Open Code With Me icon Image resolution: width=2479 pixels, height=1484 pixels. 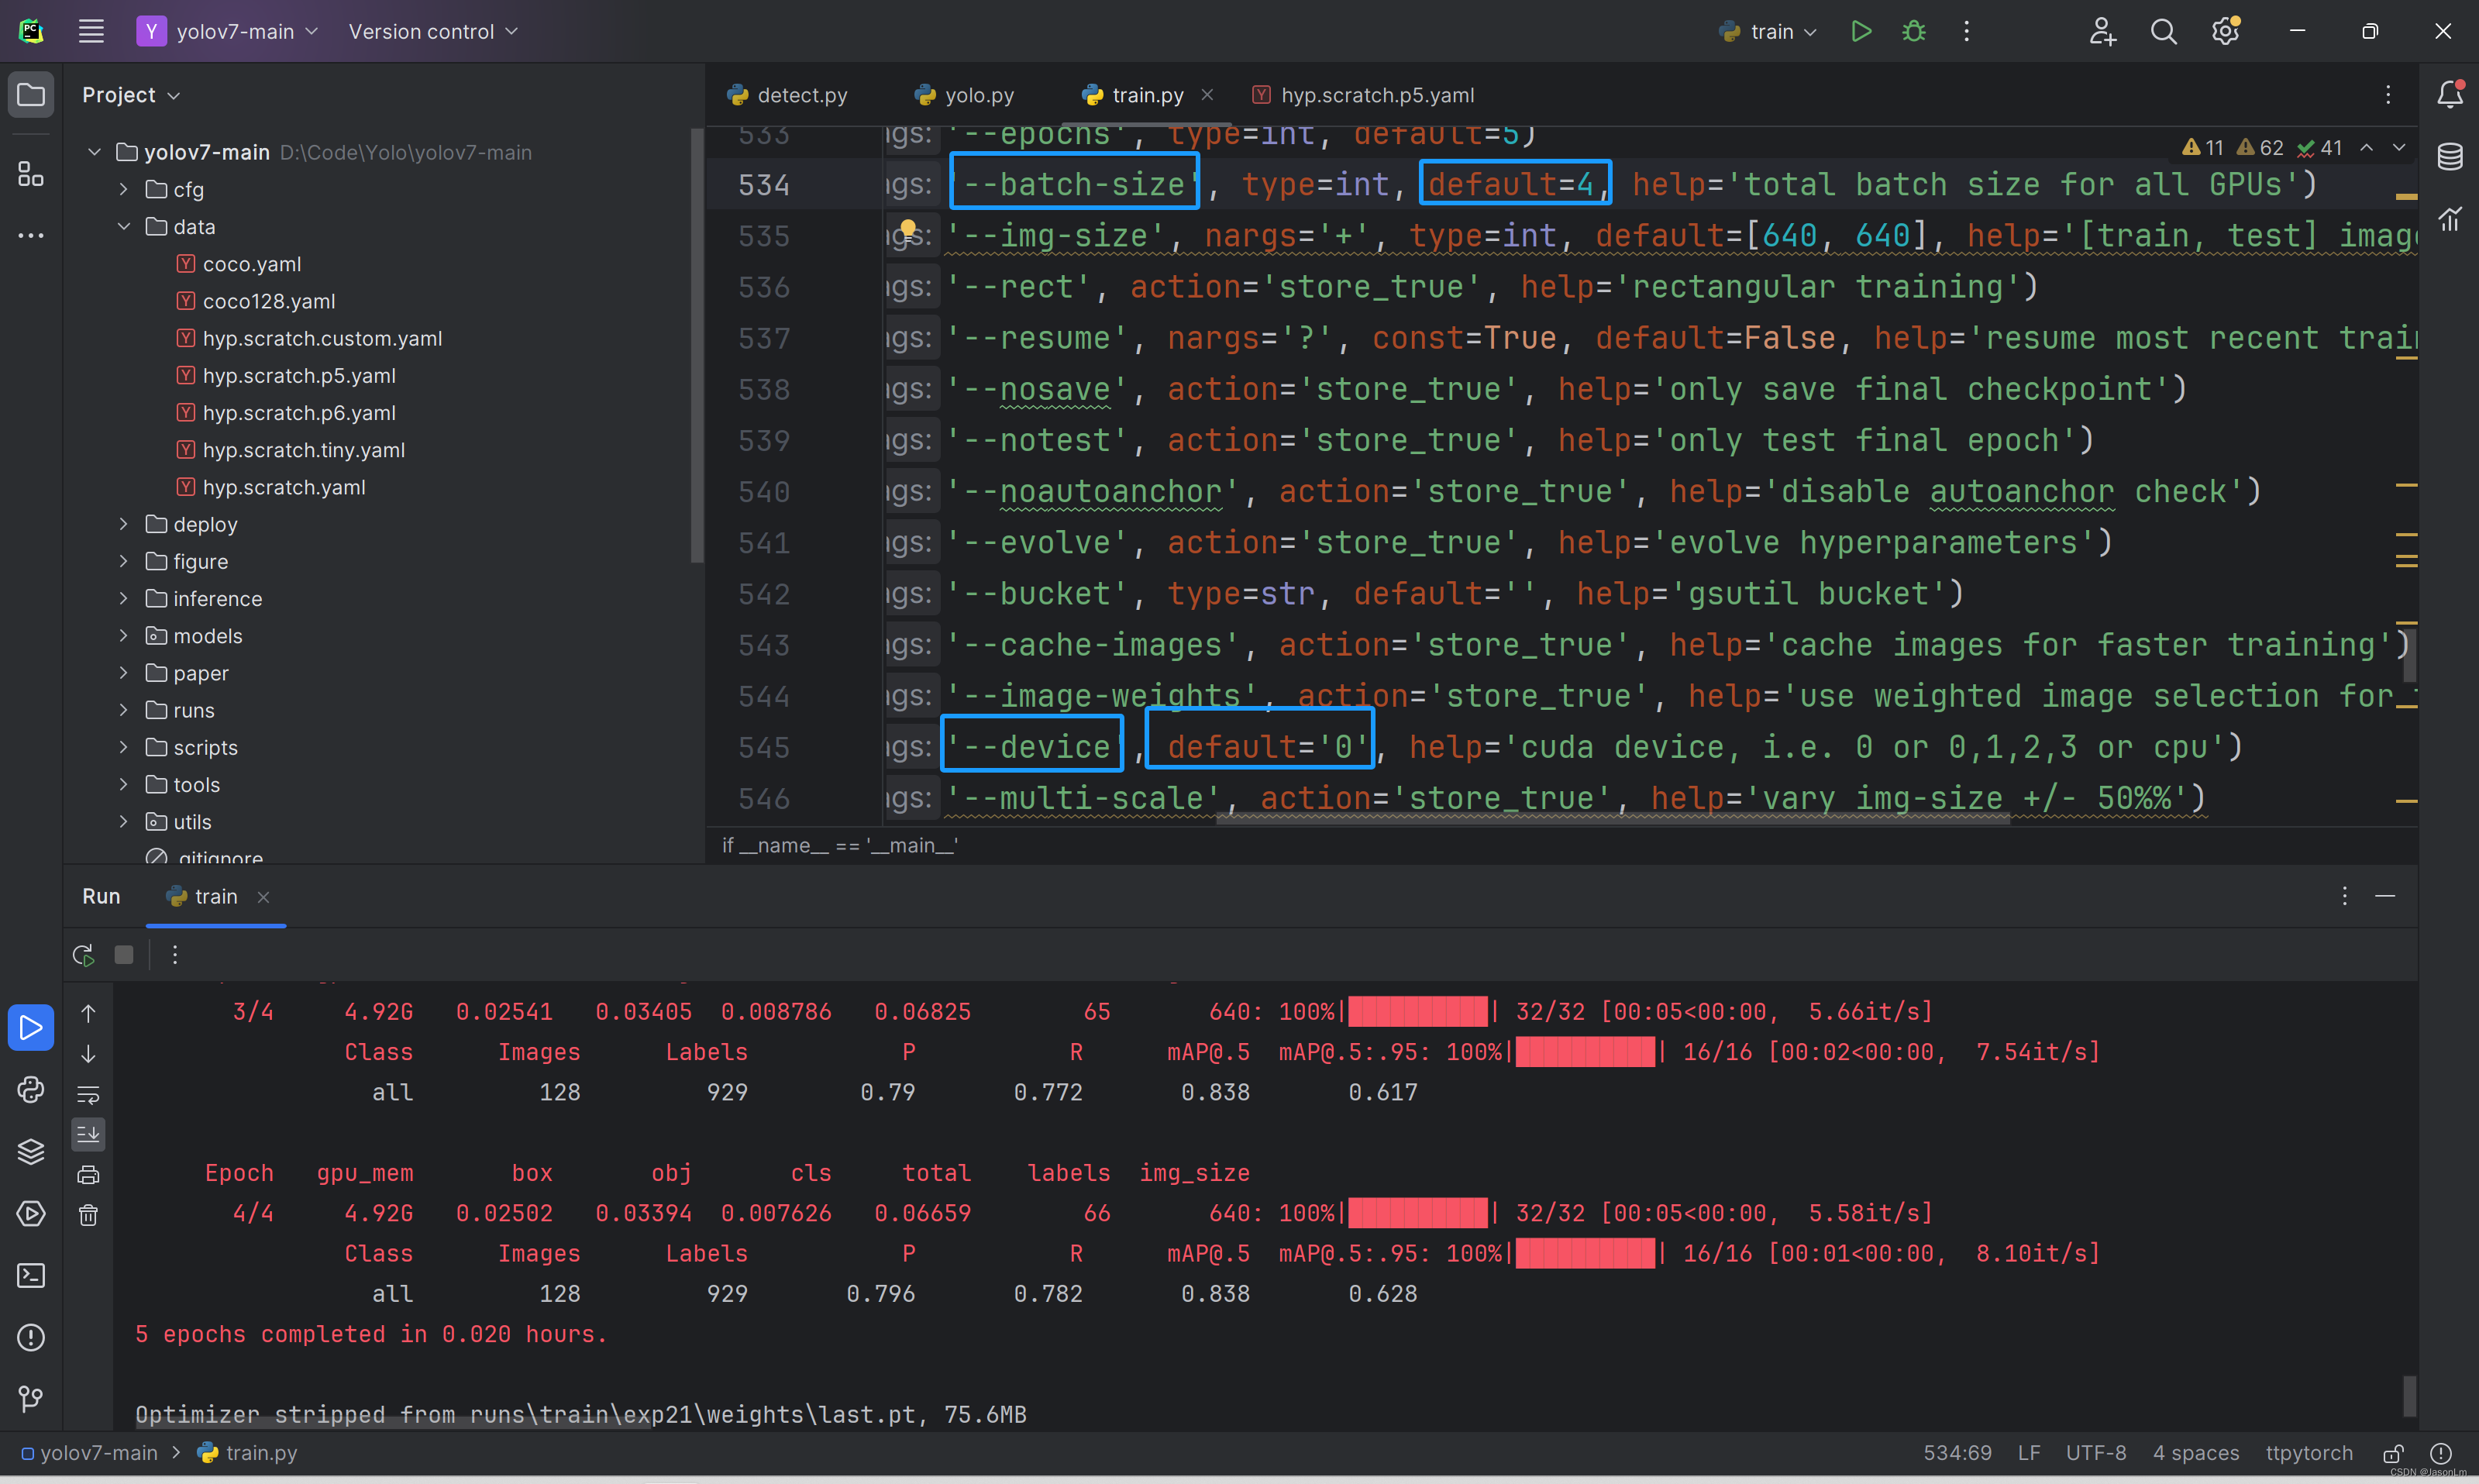click(2102, 31)
